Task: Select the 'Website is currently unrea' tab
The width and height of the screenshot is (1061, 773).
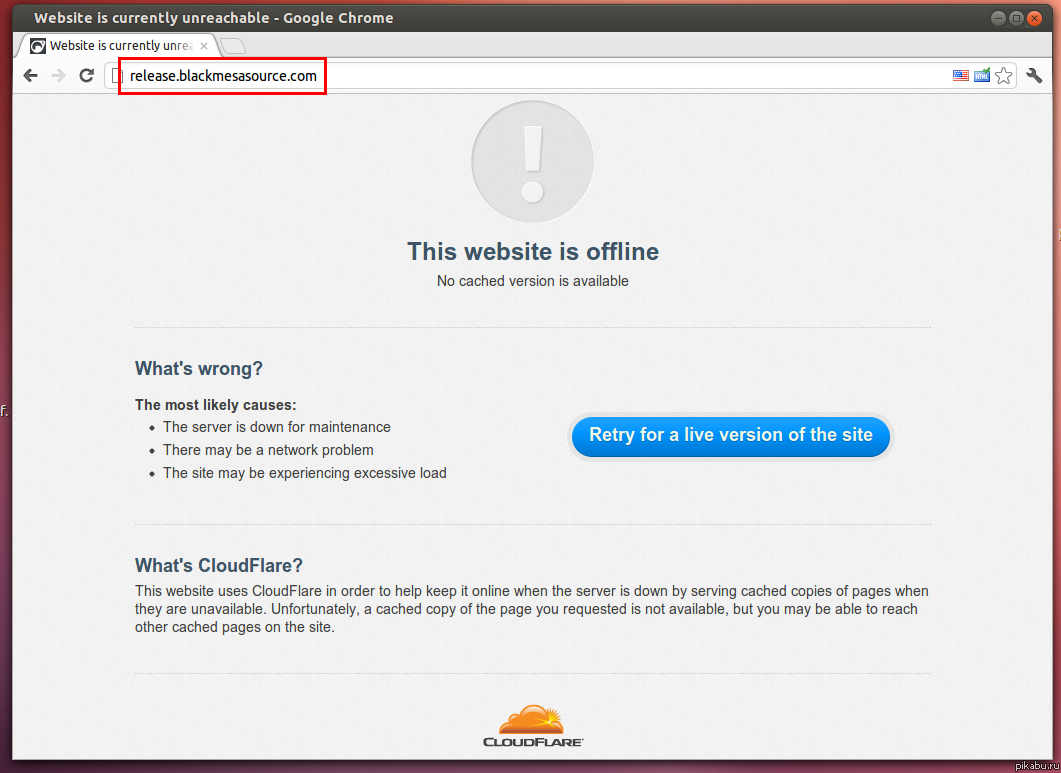Action: coord(118,45)
